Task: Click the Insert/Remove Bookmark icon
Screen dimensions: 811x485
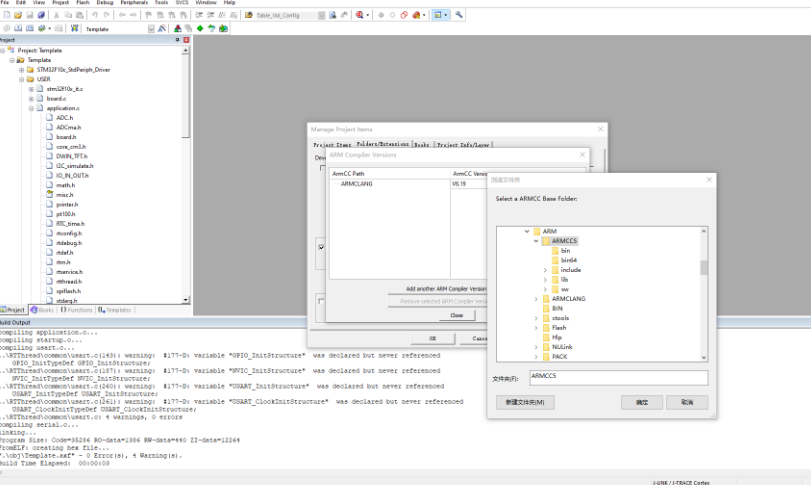Action: (x=148, y=15)
